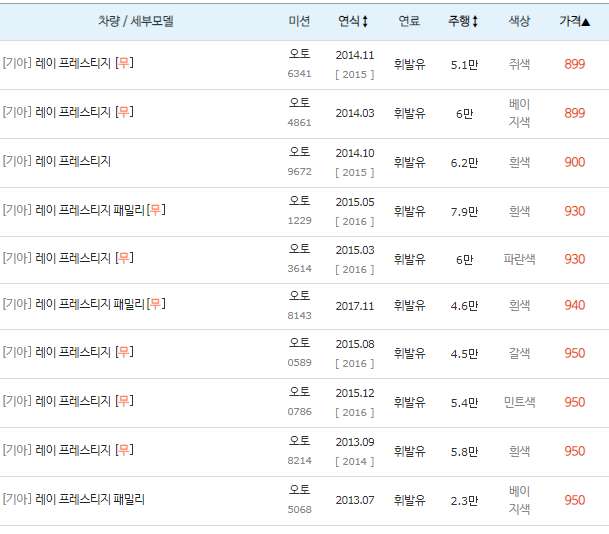Click the 연료 column header
Viewport: 609px width, 534px height.
pyautogui.click(x=409, y=21)
